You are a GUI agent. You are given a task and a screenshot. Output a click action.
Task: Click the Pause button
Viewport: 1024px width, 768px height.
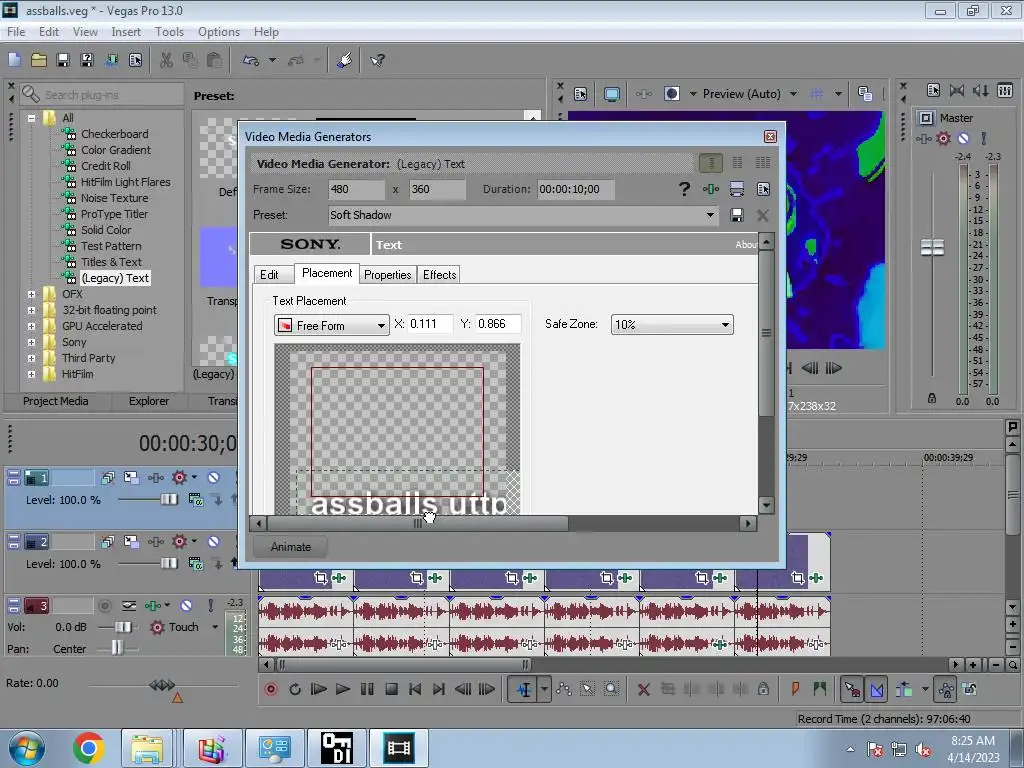[367, 690]
